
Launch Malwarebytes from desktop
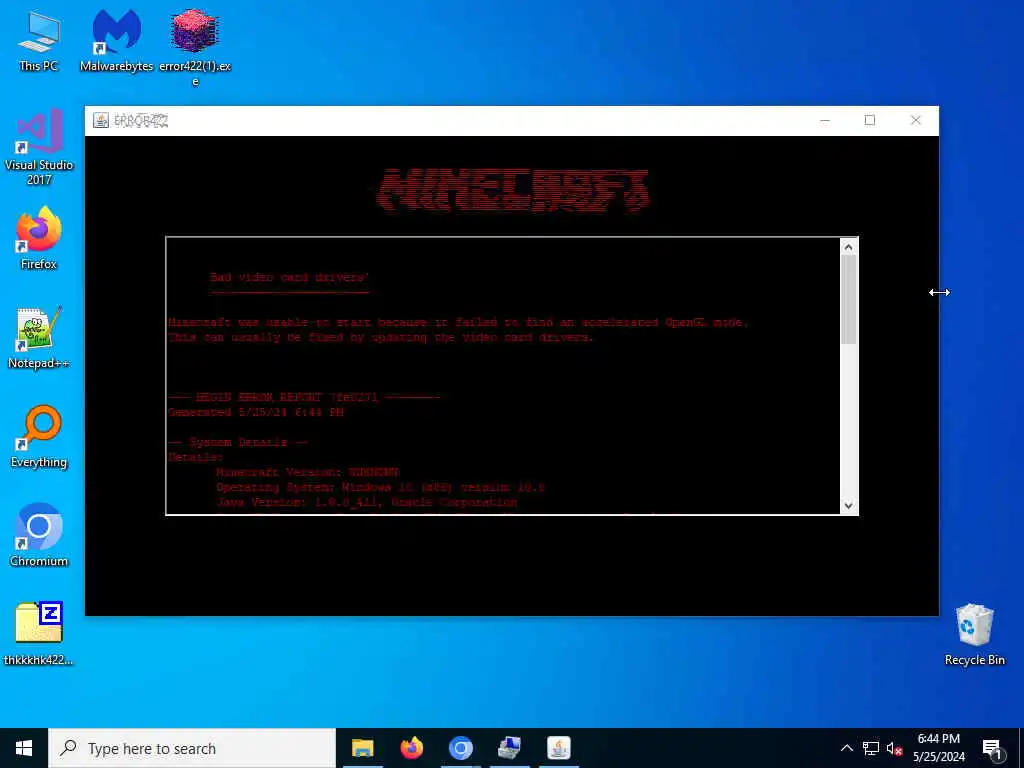click(x=116, y=40)
